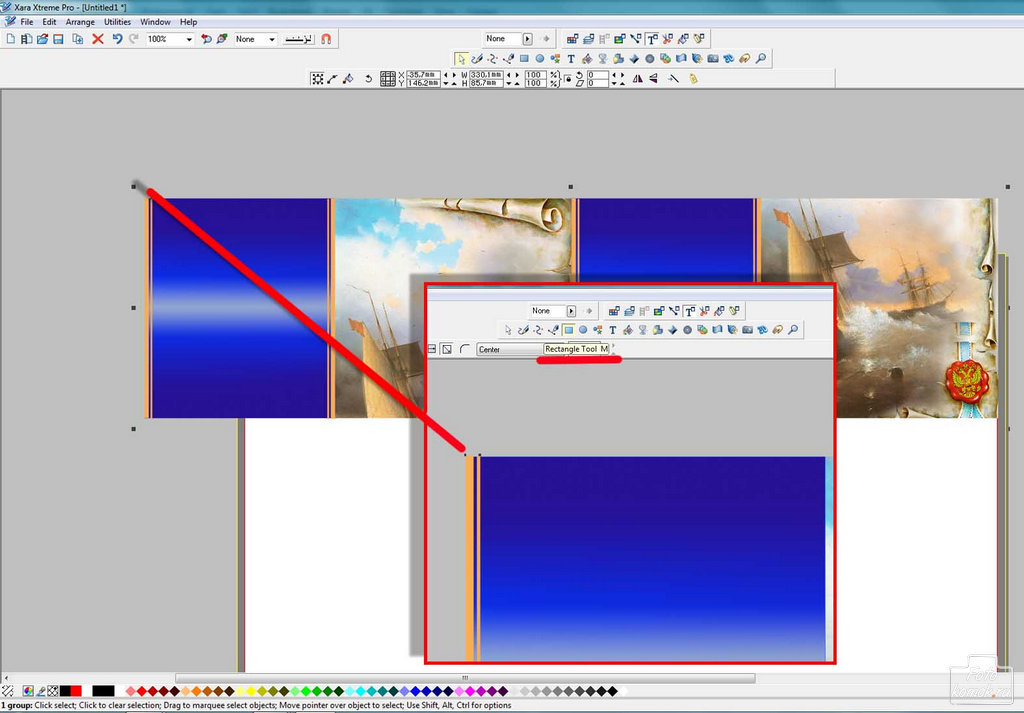
Task: Pick the colour eyedropper on colour line
Action: 41,691
